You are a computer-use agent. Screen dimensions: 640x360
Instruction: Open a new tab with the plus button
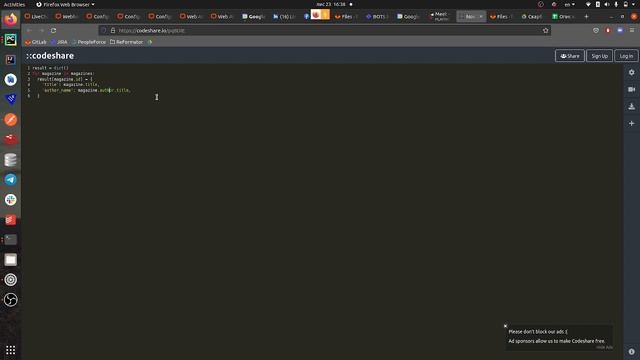pyautogui.click(x=586, y=17)
